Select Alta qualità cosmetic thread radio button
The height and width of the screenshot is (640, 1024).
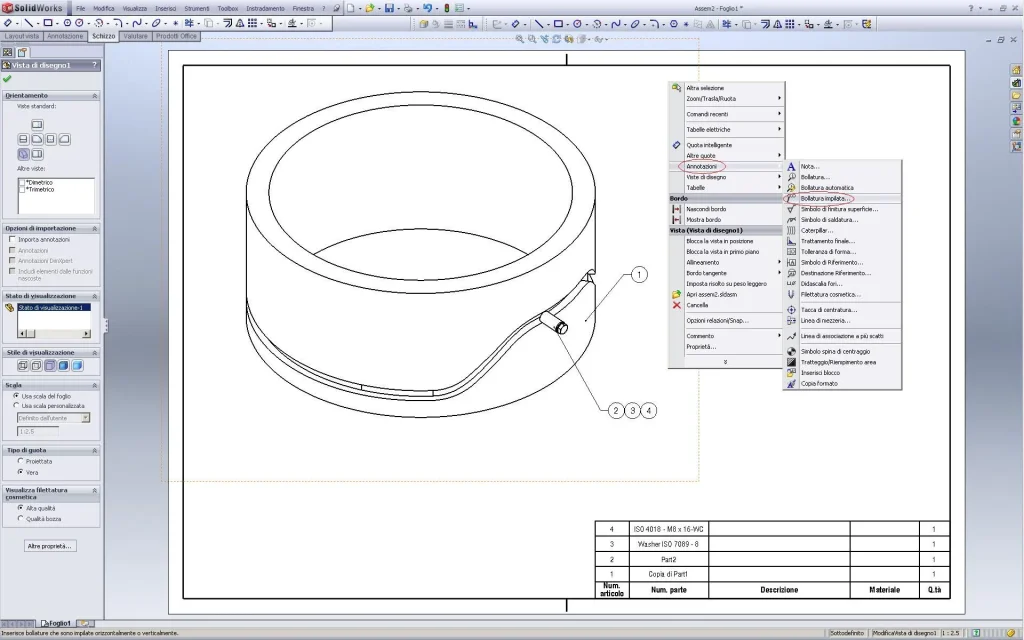coord(20,508)
